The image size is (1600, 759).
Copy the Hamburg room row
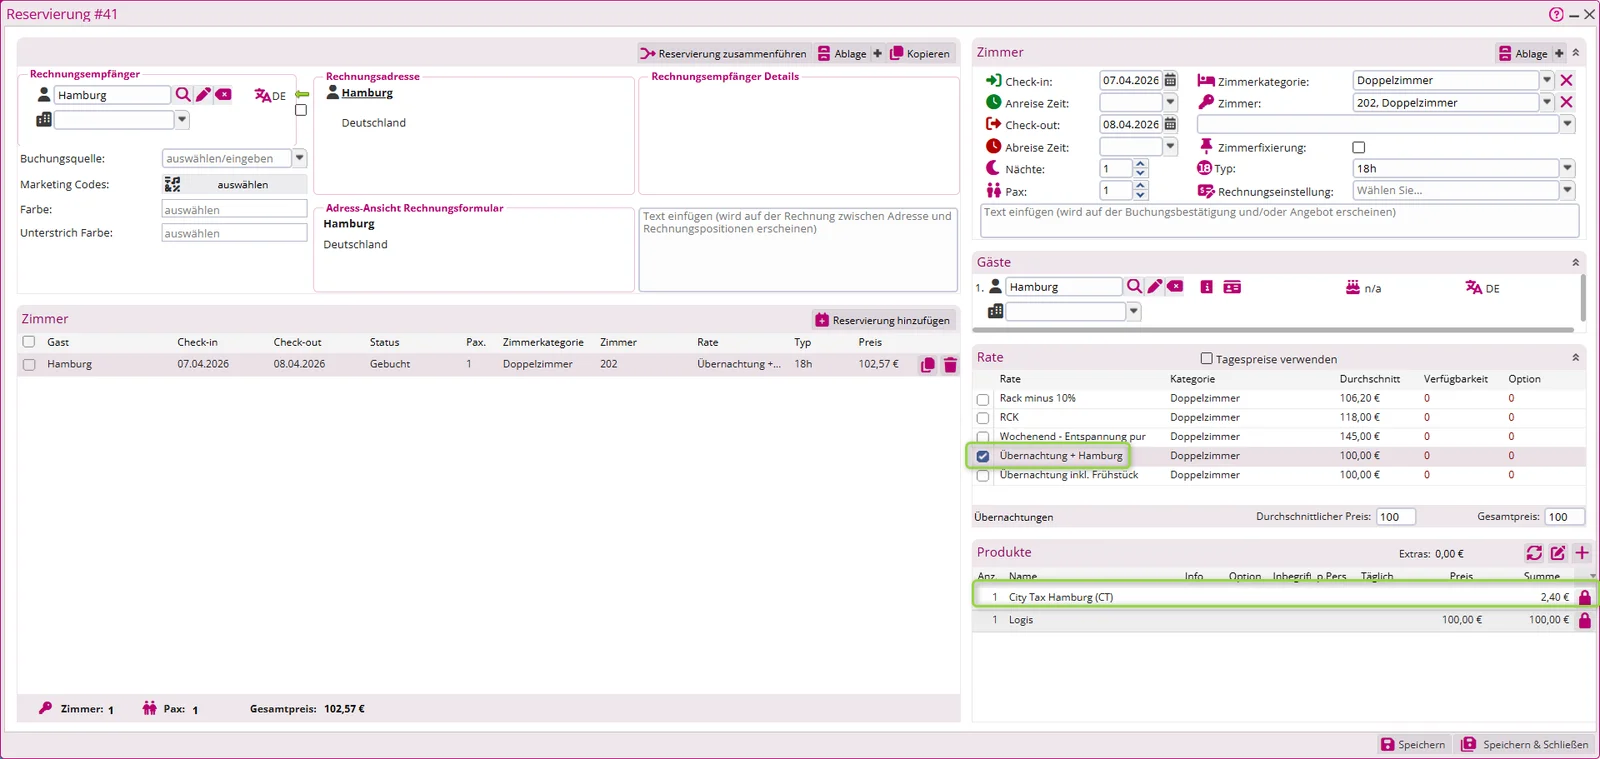[x=927, y=365]
